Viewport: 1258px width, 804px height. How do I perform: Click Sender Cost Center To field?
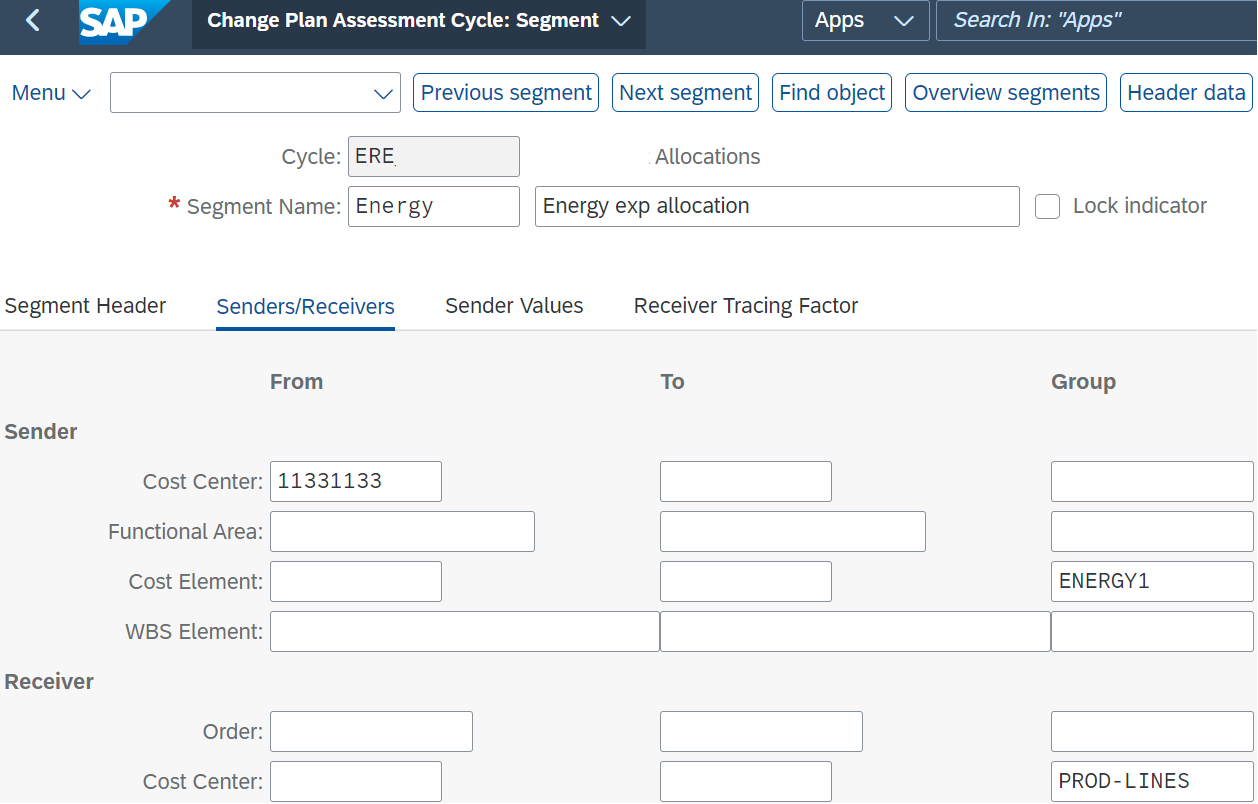[x=746, y=481]
